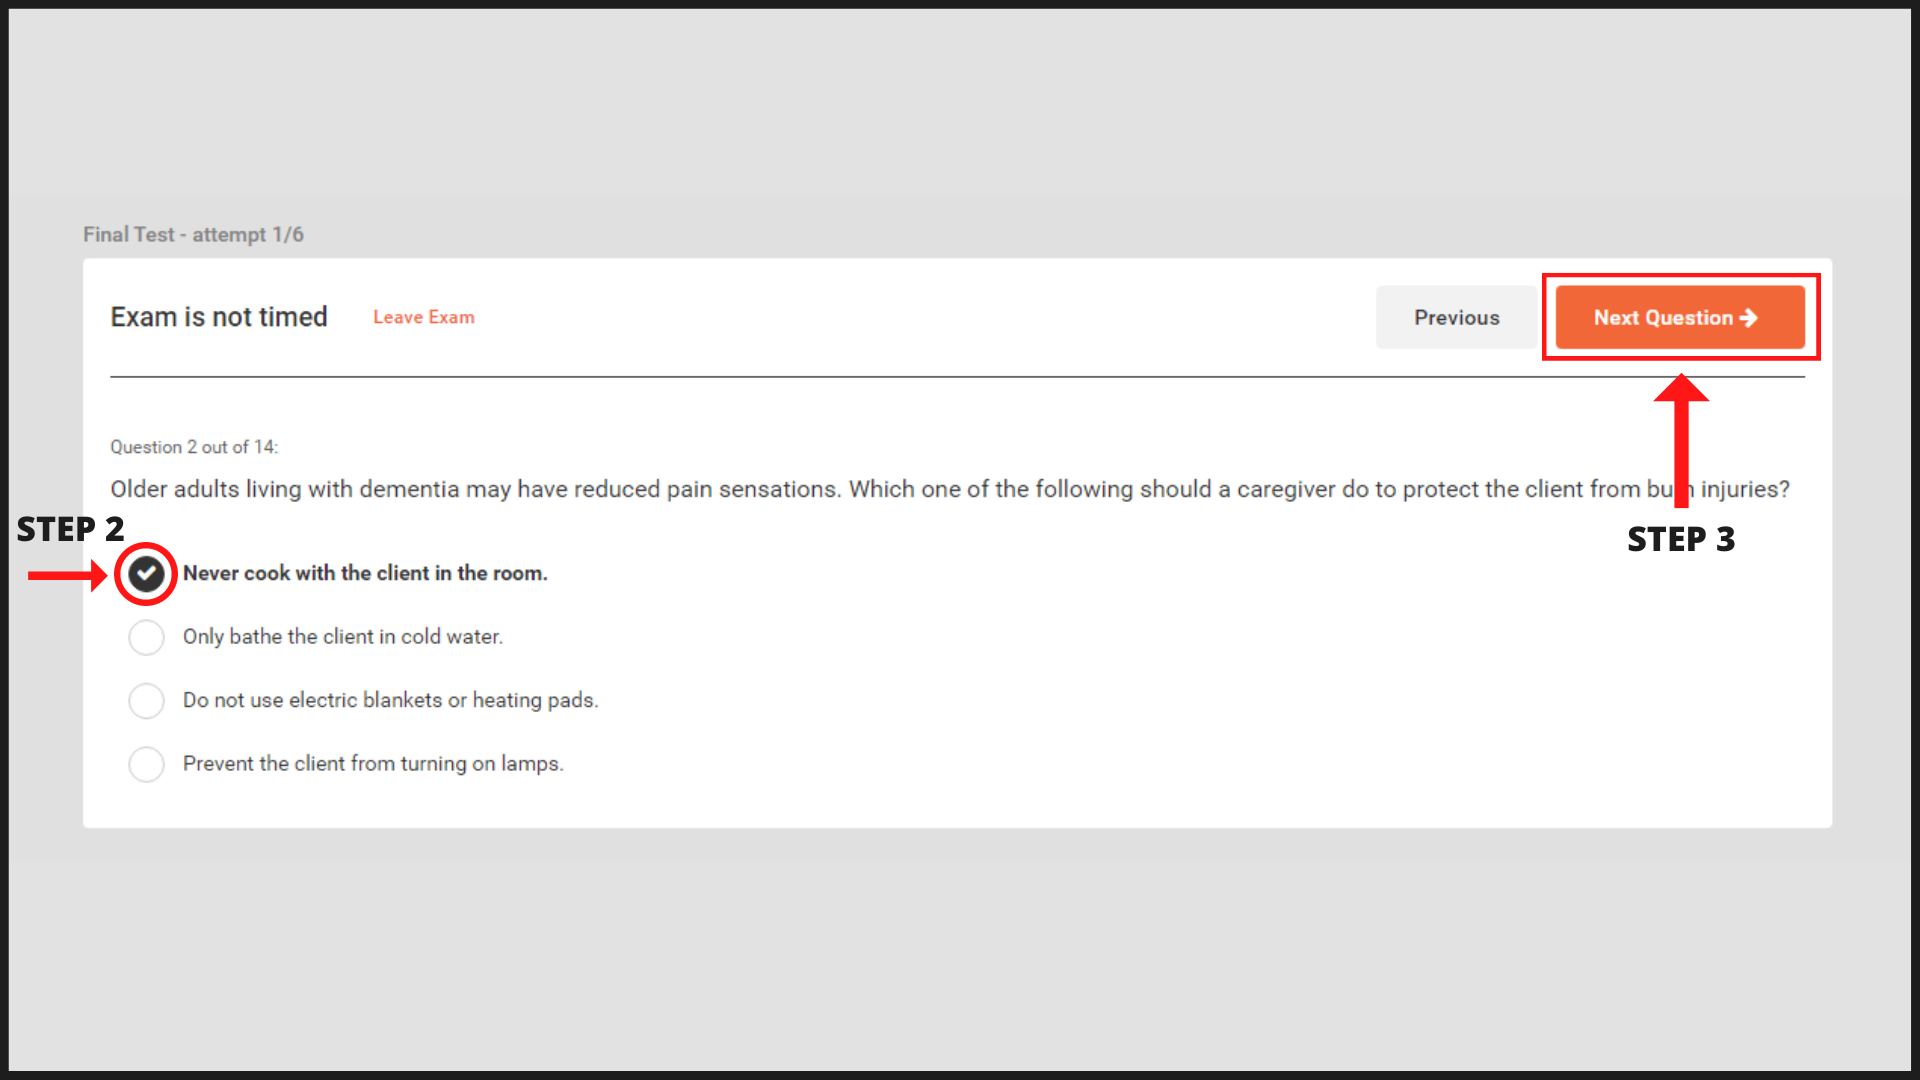Select 'Only bathe the client in cold water' radio

click(146, 637)
